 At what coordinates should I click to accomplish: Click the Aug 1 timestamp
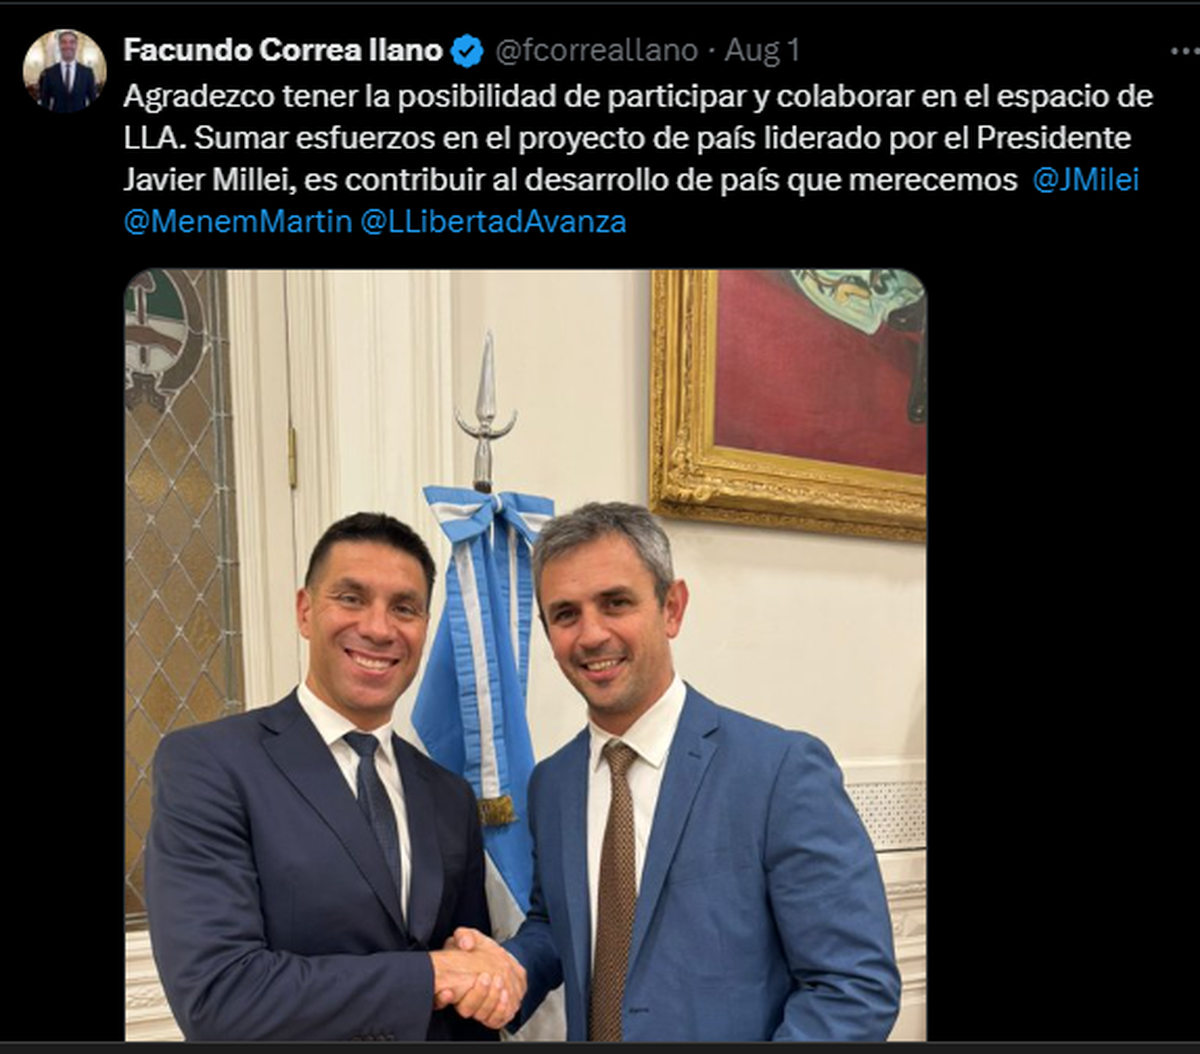[x=762, y=50]
